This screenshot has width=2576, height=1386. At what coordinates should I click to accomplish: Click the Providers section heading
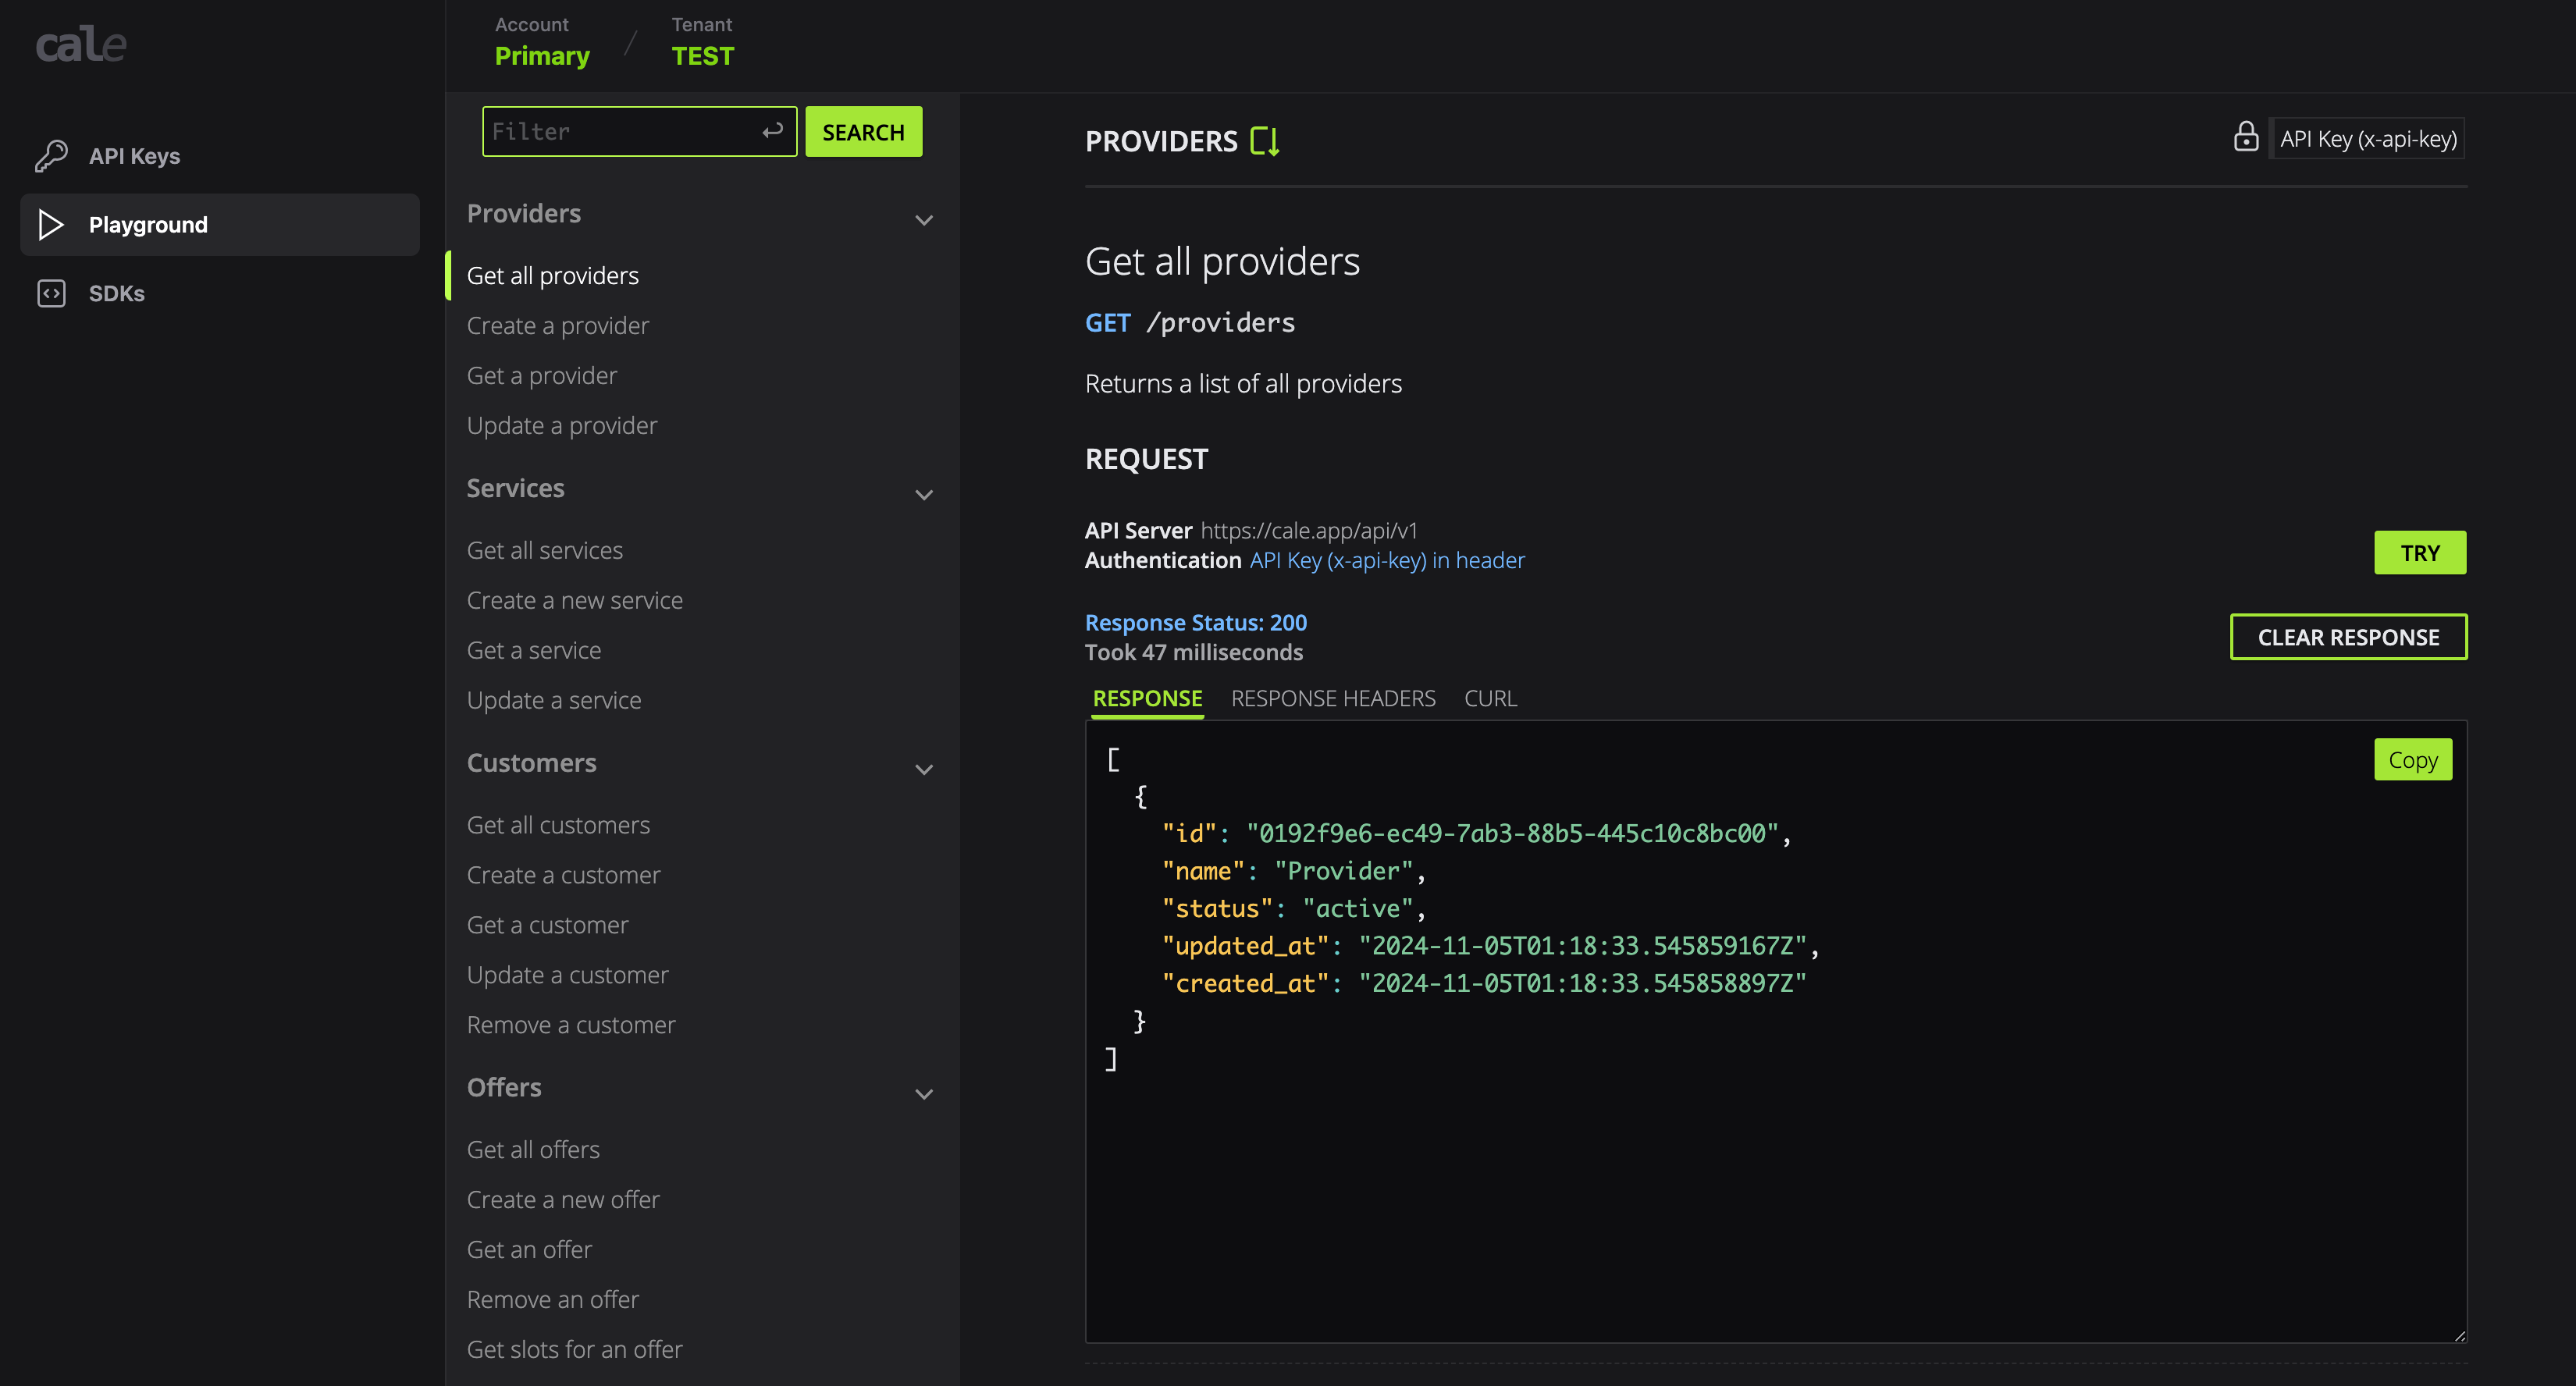tap(524, 213)
